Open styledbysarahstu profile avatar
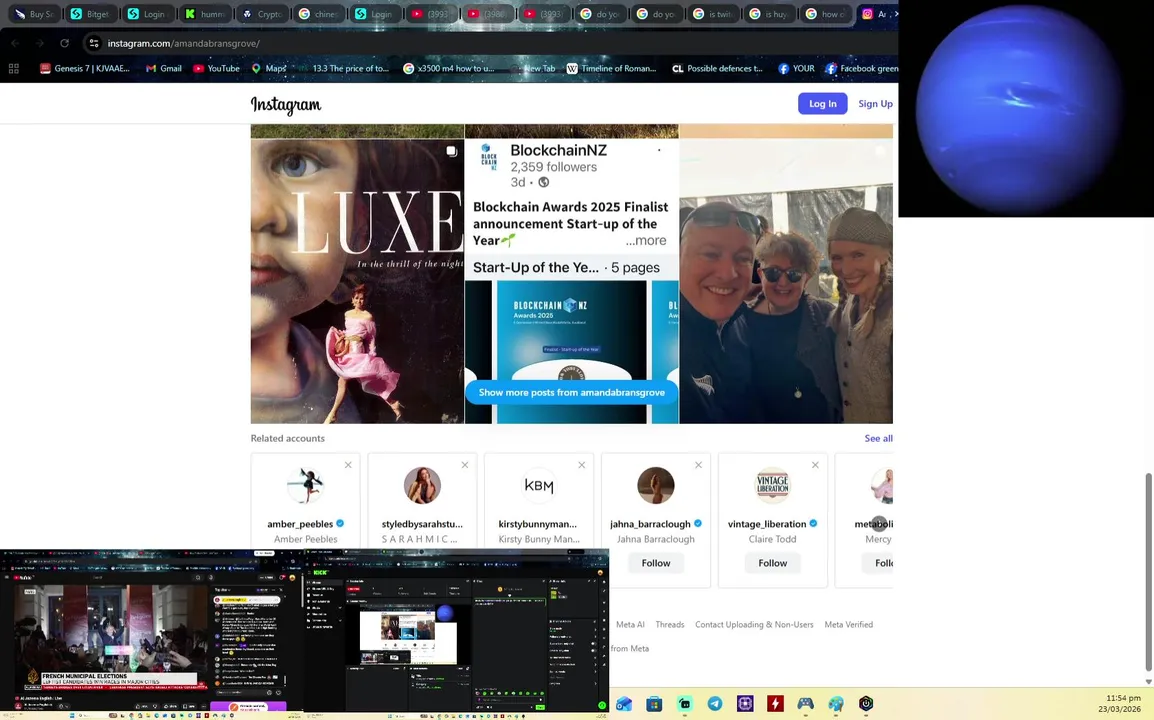This screenshot has width=1154, height=720. click(422, 485)
